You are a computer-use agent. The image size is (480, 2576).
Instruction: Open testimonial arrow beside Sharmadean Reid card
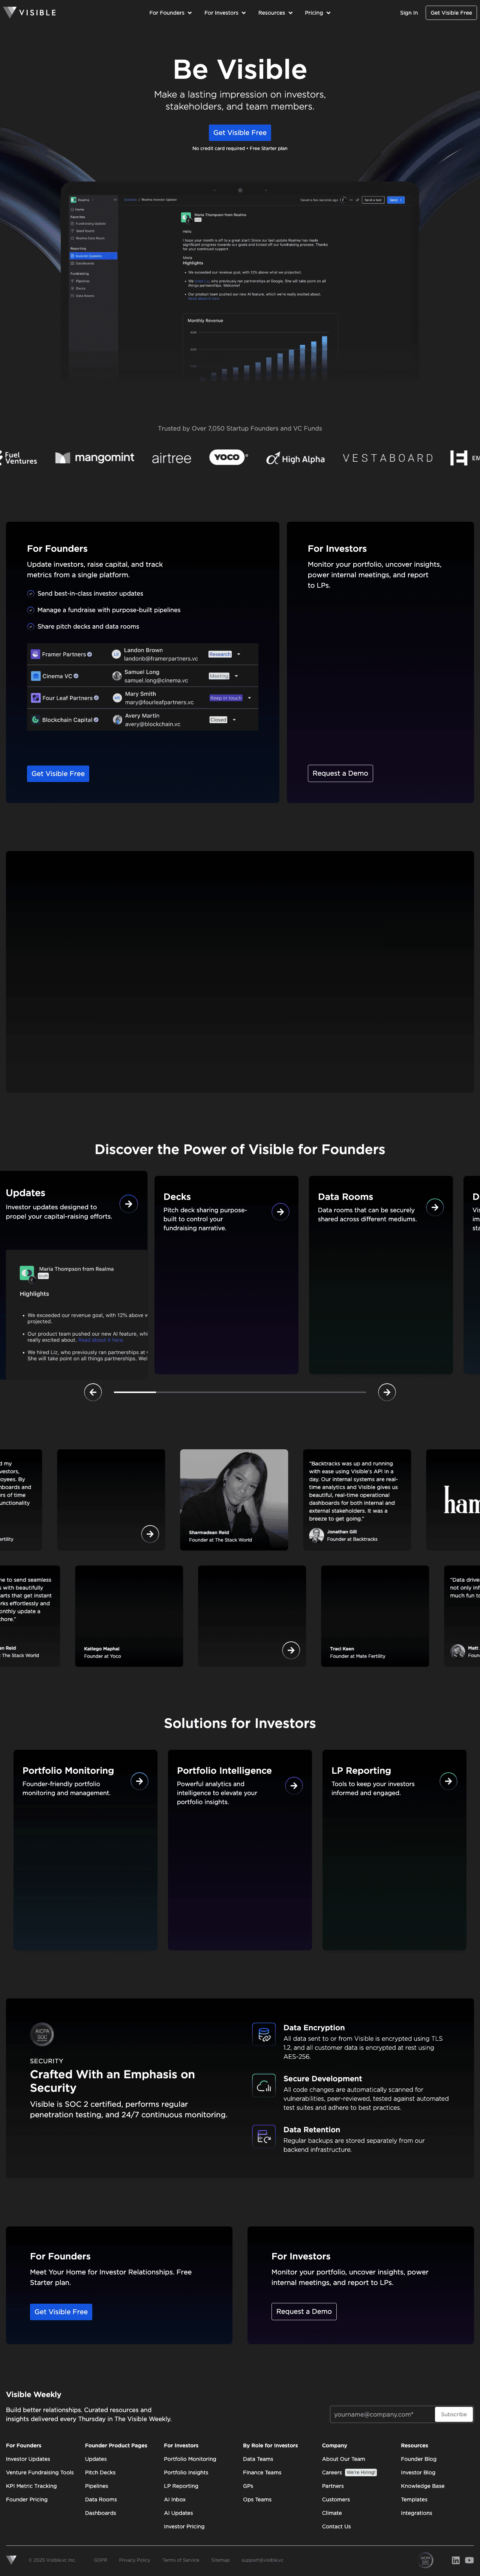150,1534
